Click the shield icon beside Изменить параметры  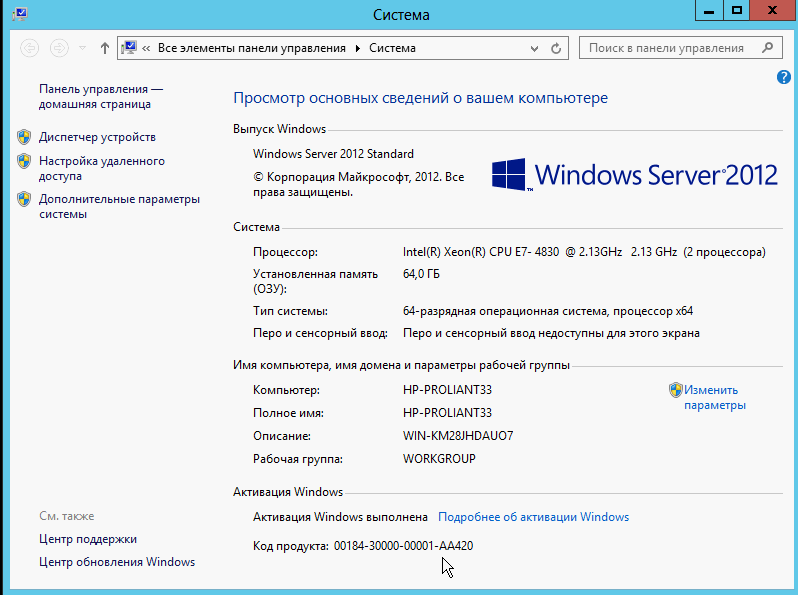tap(675, 391)
